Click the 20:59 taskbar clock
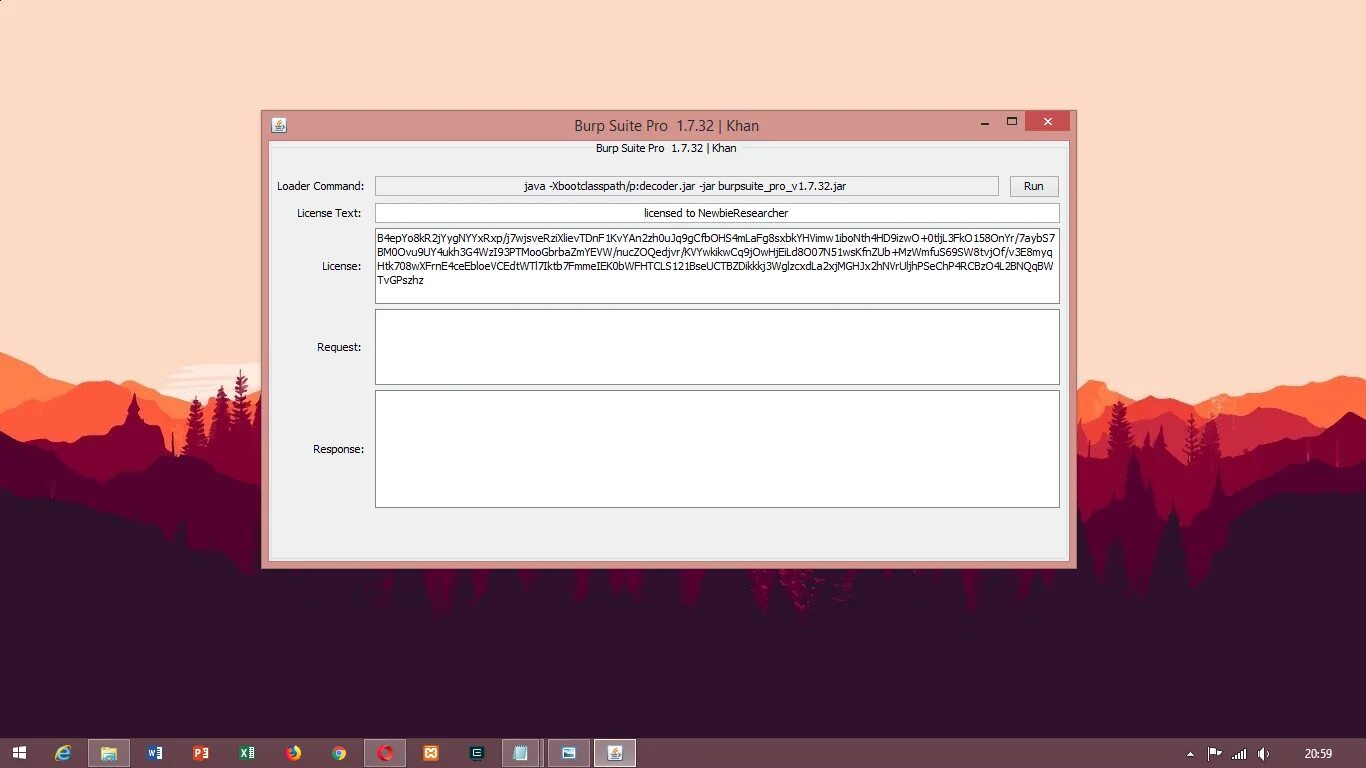 pyautogui.click(x=1318, y=753)
